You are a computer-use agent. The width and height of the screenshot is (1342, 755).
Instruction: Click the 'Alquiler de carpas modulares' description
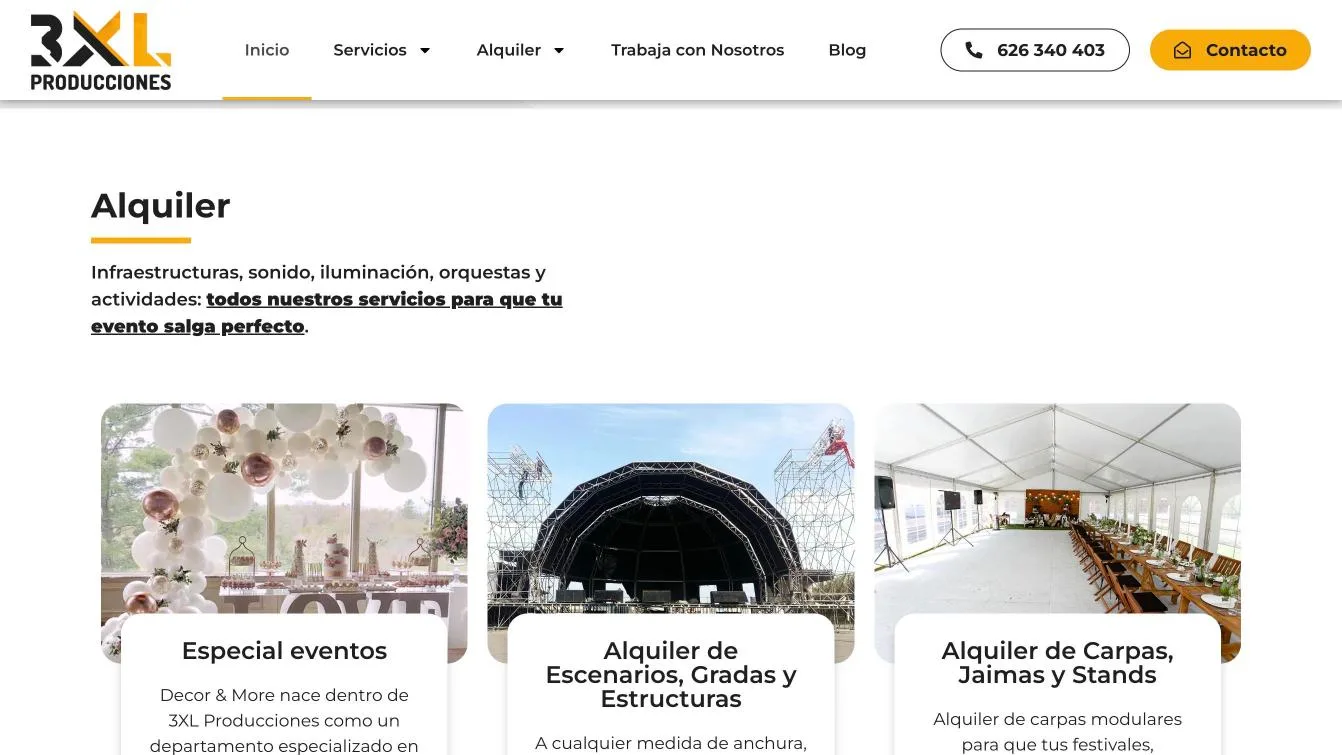pyautogui.click(x=1058, y=732)
